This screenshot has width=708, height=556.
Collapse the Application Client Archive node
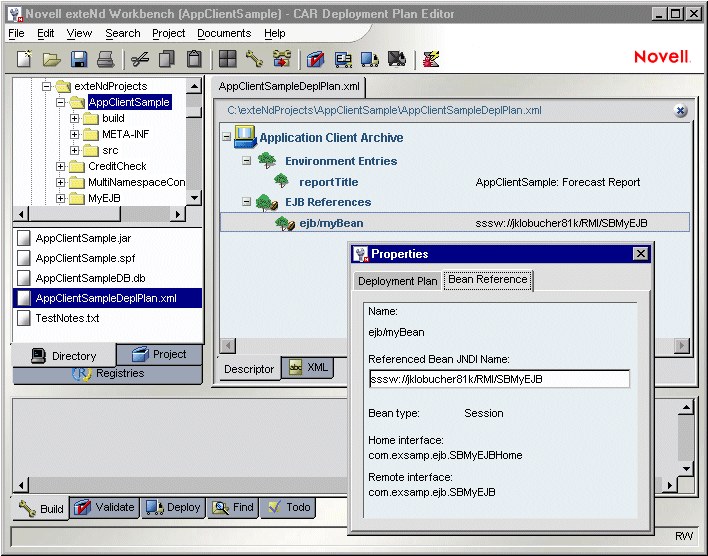tap(227, 136)
